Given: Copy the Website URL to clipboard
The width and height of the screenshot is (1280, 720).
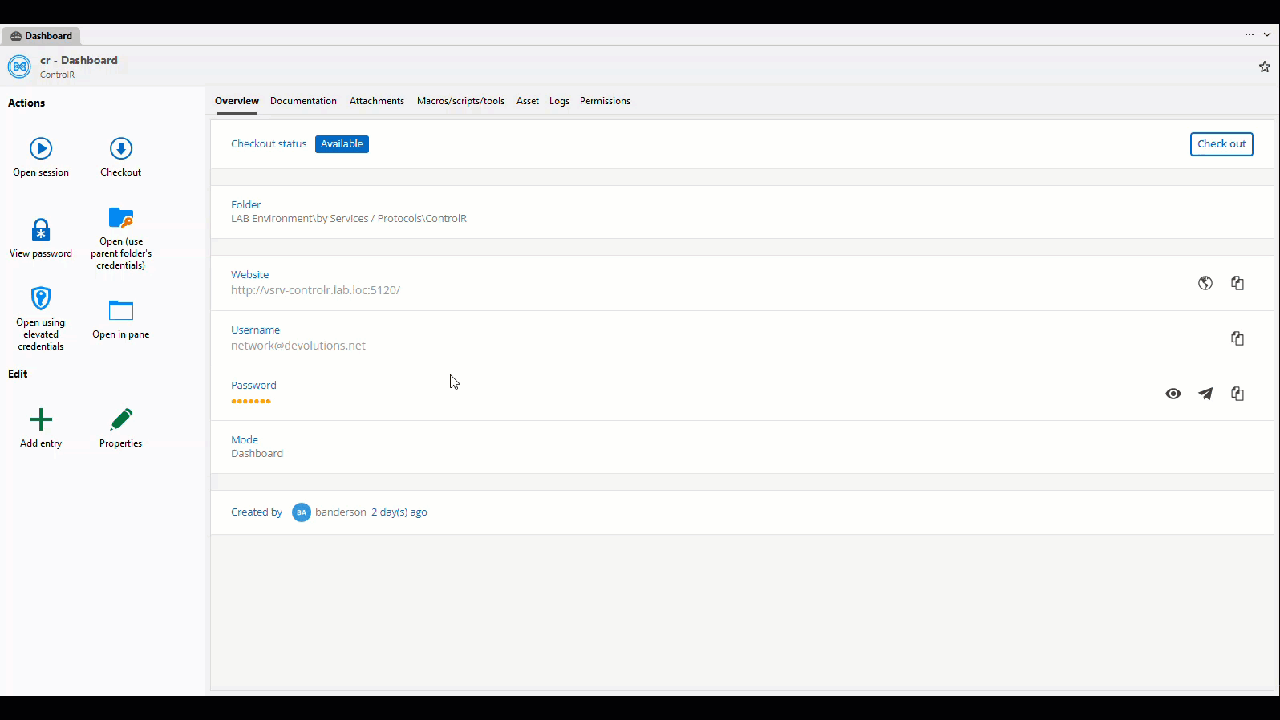Looking at the screenshot, I should (1237, 283).
